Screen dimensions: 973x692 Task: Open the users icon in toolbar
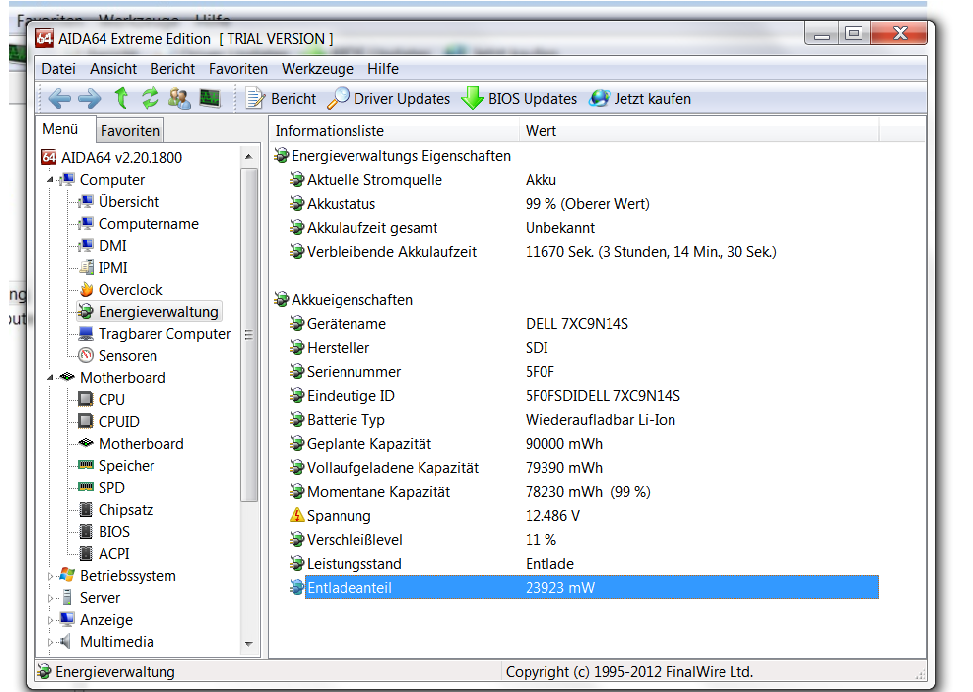(179, 98)
